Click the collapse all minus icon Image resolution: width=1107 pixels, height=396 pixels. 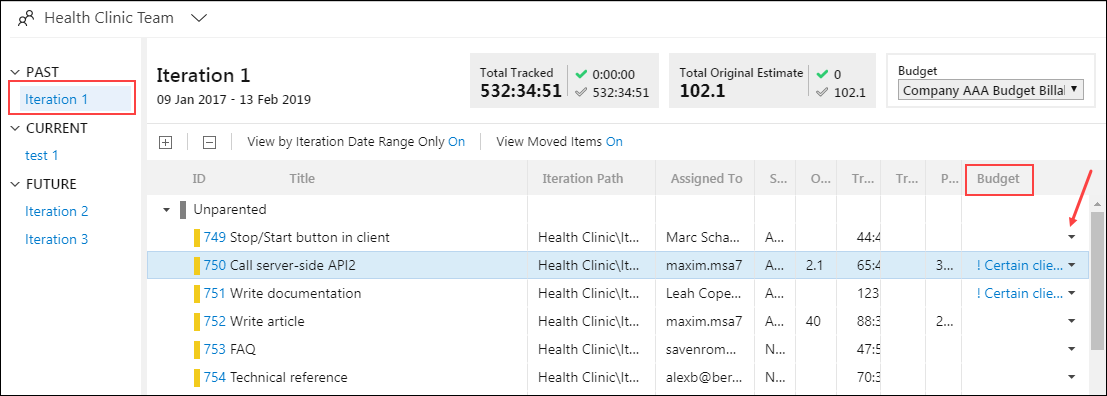point(209,142)
